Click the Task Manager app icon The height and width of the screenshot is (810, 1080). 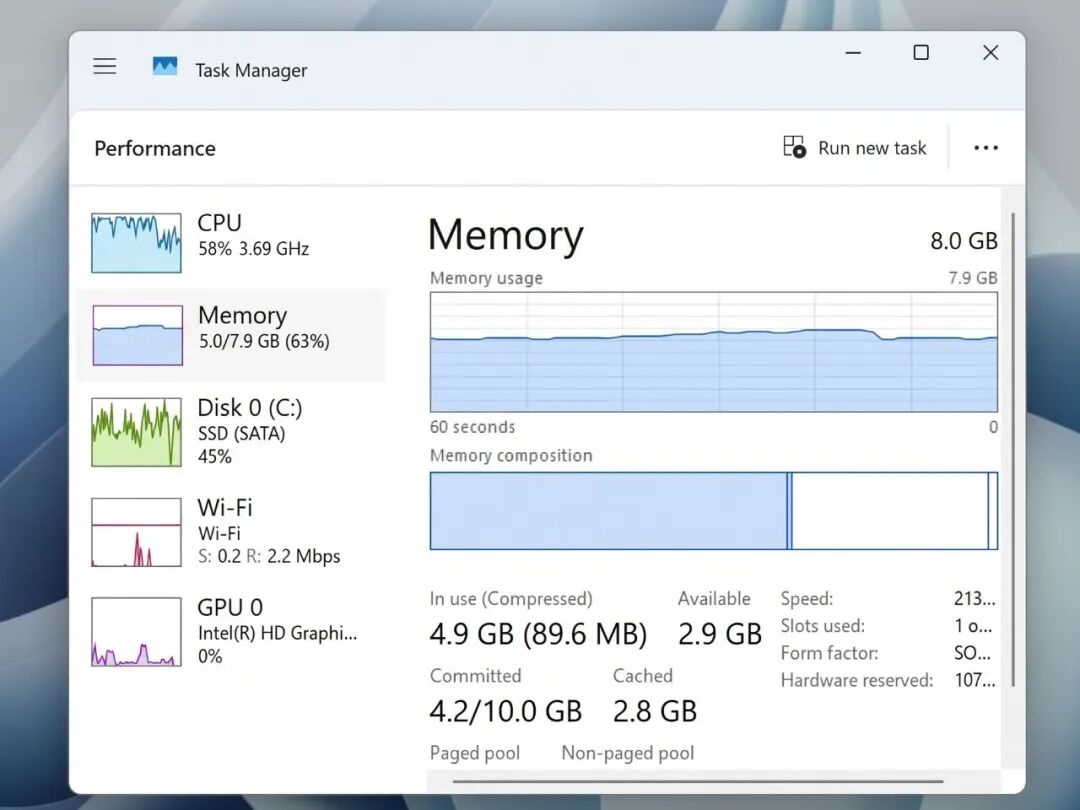pos(165,66)
